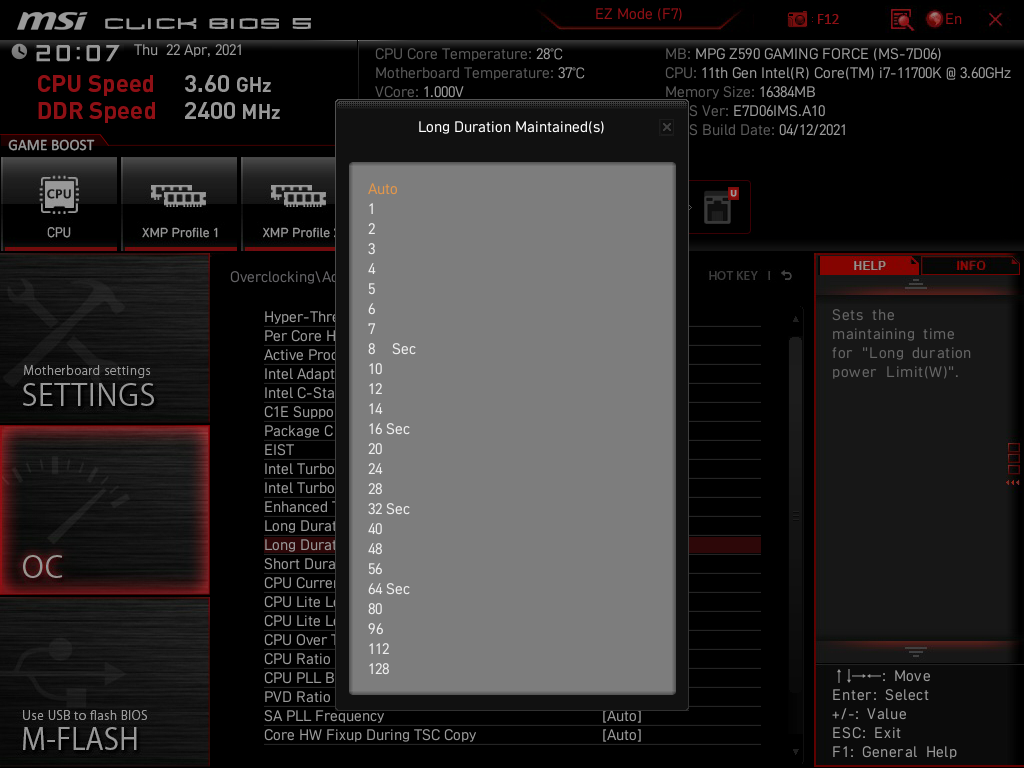Enable the second XMP Profile
This screenshot has width=1024, height=768.
click(289, 204)
